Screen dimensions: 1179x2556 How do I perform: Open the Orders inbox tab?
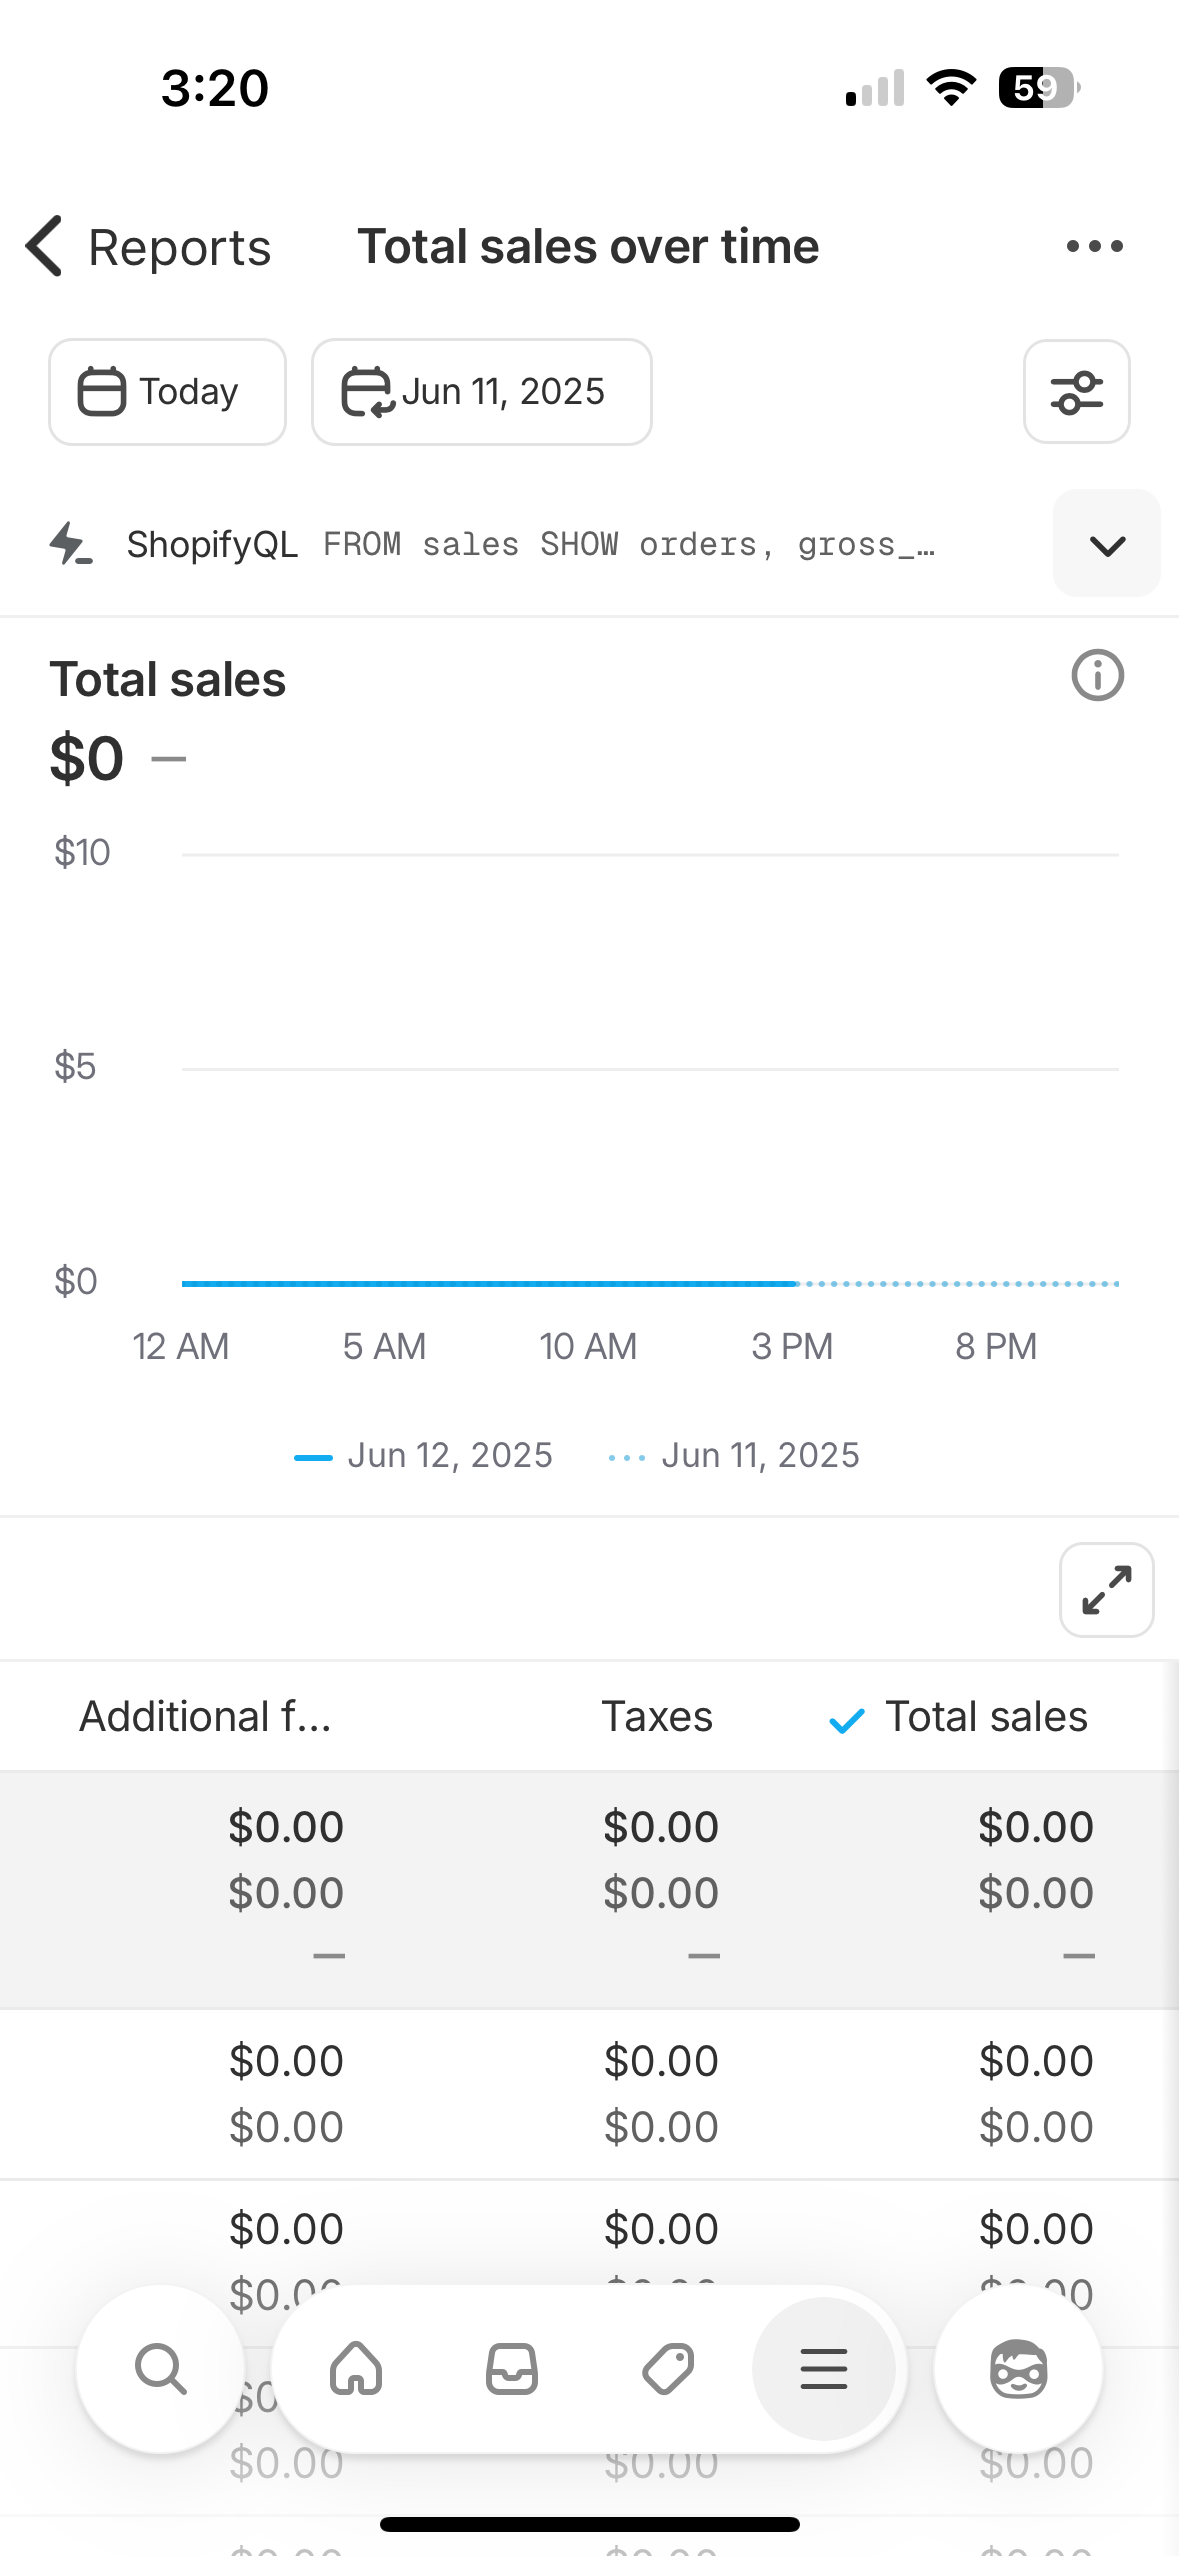(512, 2369)
